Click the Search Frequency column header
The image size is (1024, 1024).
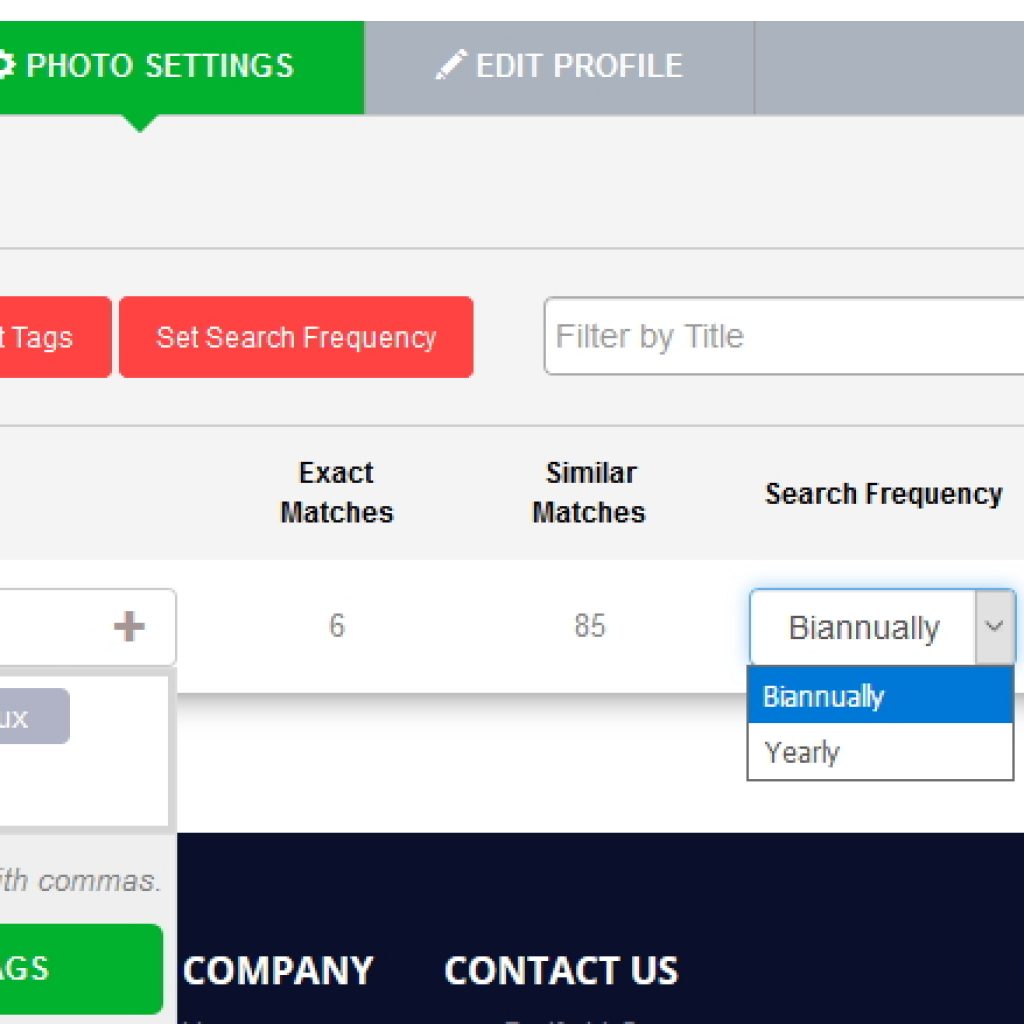pyautogui.click(x=884, y=493)
